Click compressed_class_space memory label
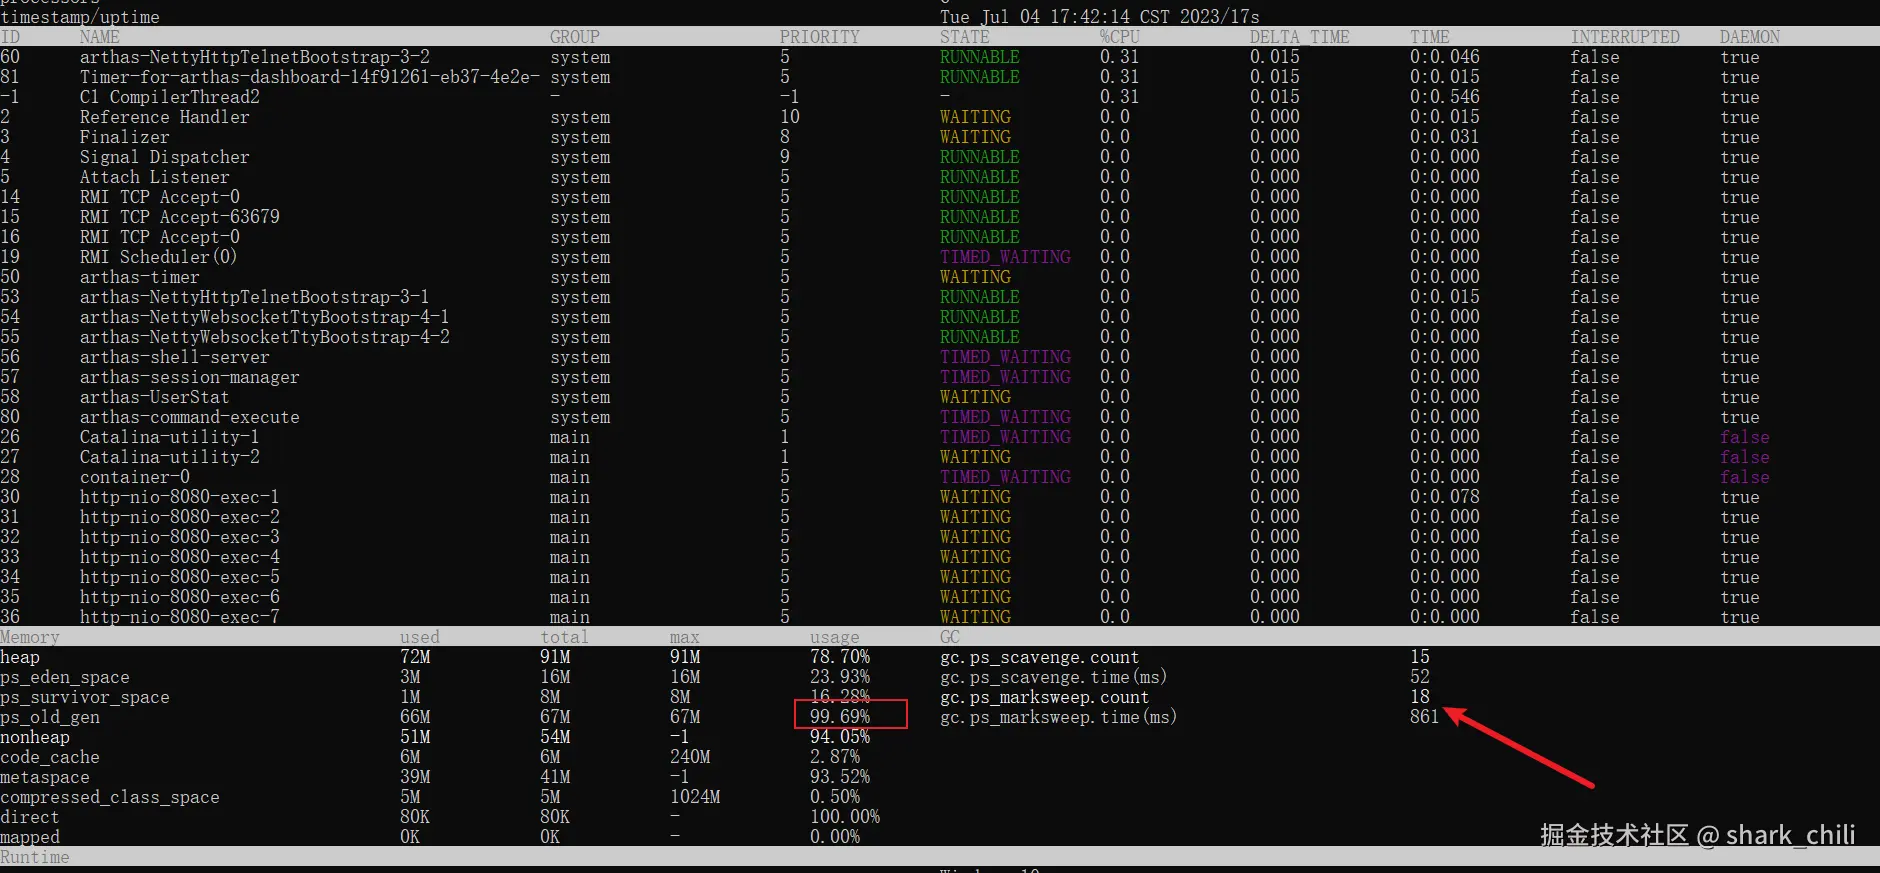Viewport: 1880px width, 873px height. 110,797
